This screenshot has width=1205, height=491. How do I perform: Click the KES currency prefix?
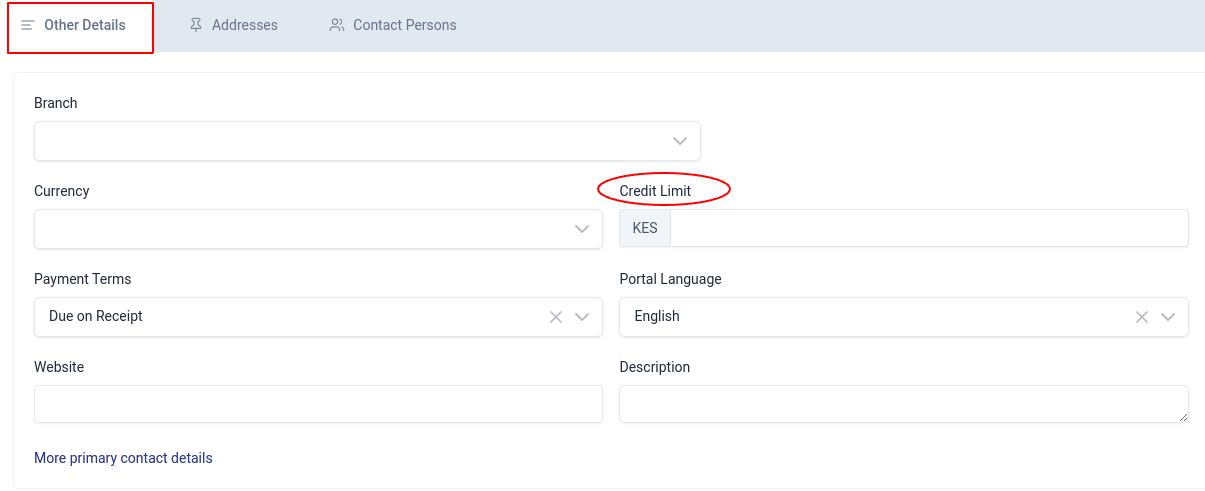pyautogui.click(x=645, y=228)
